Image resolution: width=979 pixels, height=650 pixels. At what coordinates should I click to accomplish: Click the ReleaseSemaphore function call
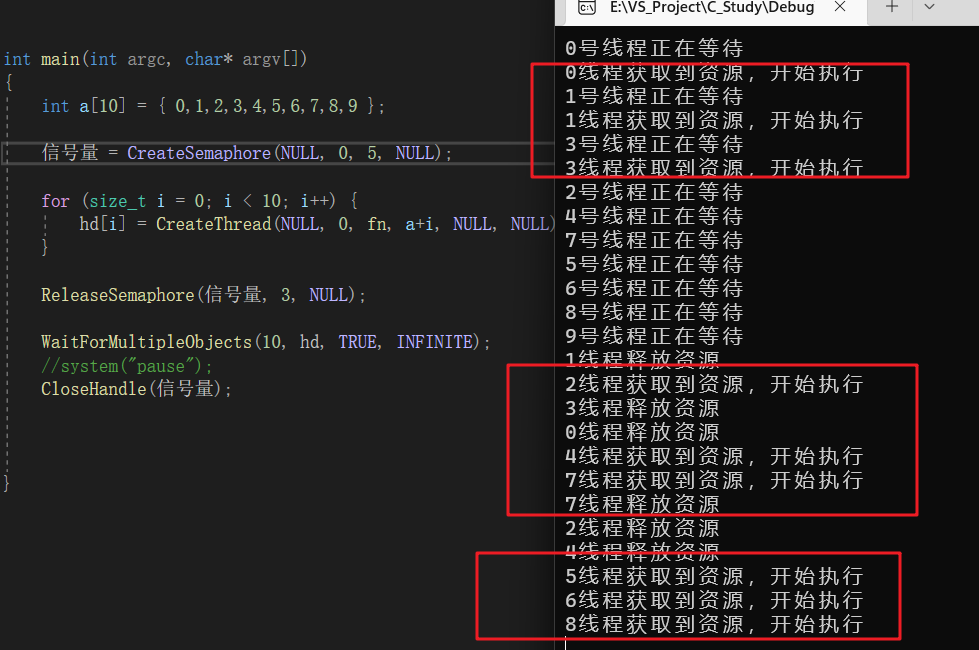117,295
